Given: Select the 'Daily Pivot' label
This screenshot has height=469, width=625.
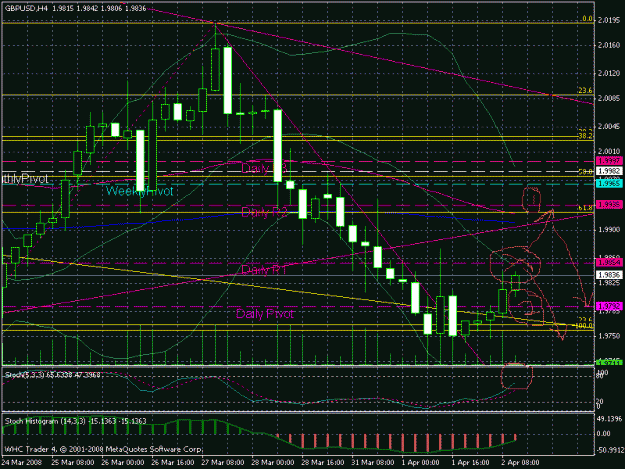Looking at the screenshot, I should (265, 314).
